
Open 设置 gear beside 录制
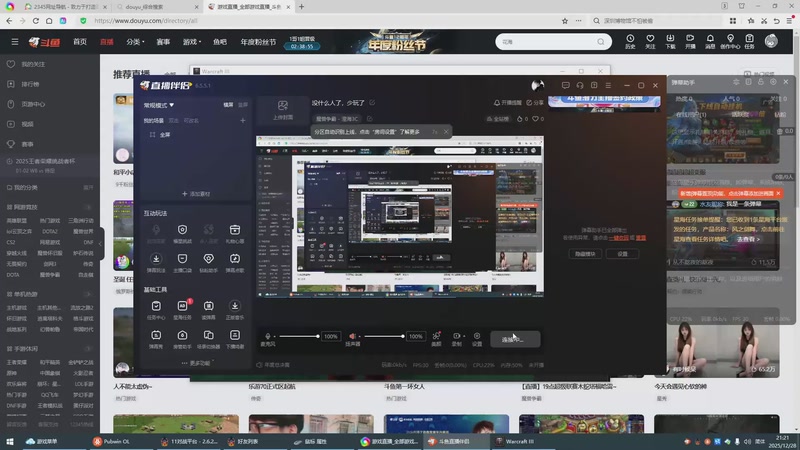477,338
